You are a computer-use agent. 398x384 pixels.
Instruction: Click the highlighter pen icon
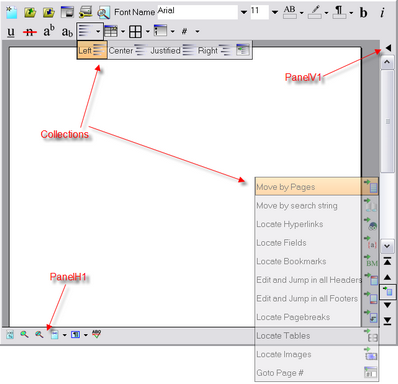tap(315, 12)
